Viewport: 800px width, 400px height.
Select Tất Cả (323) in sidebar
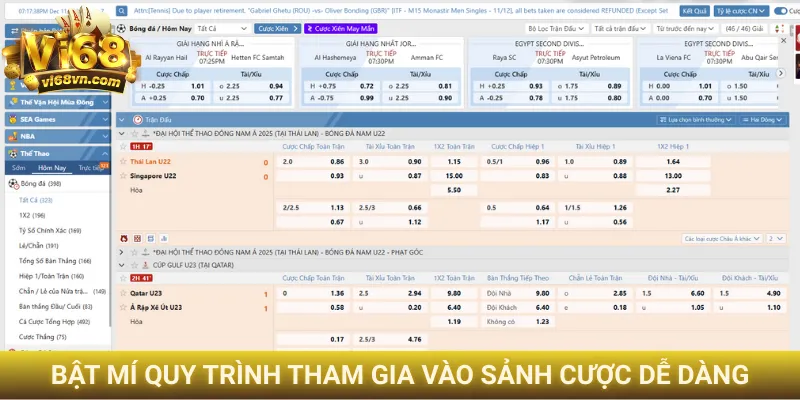[x=36, y=200]
